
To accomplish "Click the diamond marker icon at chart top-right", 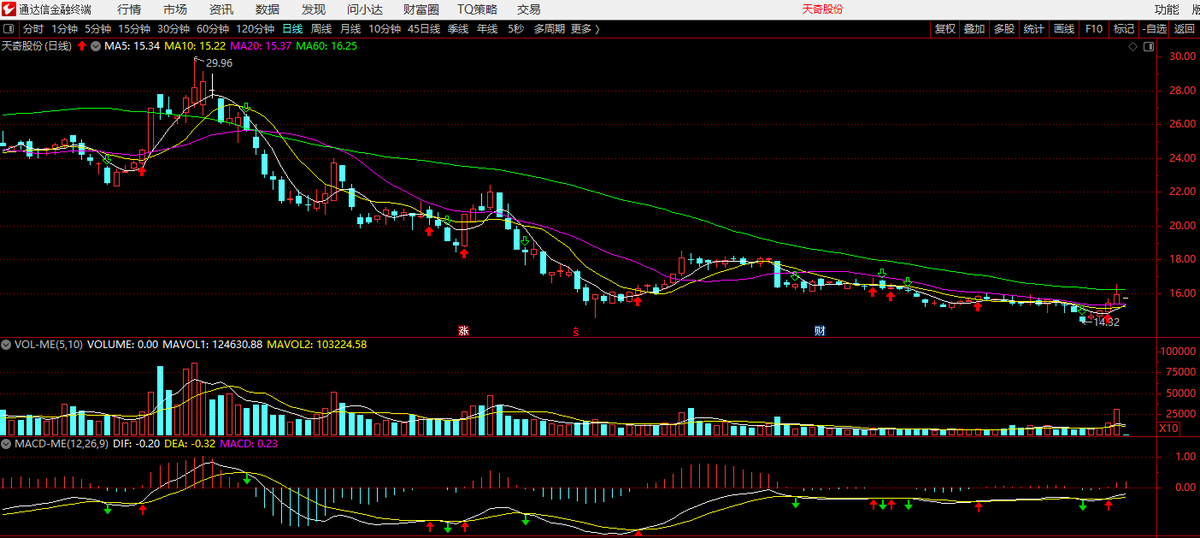I will (x=1131, y=46).
